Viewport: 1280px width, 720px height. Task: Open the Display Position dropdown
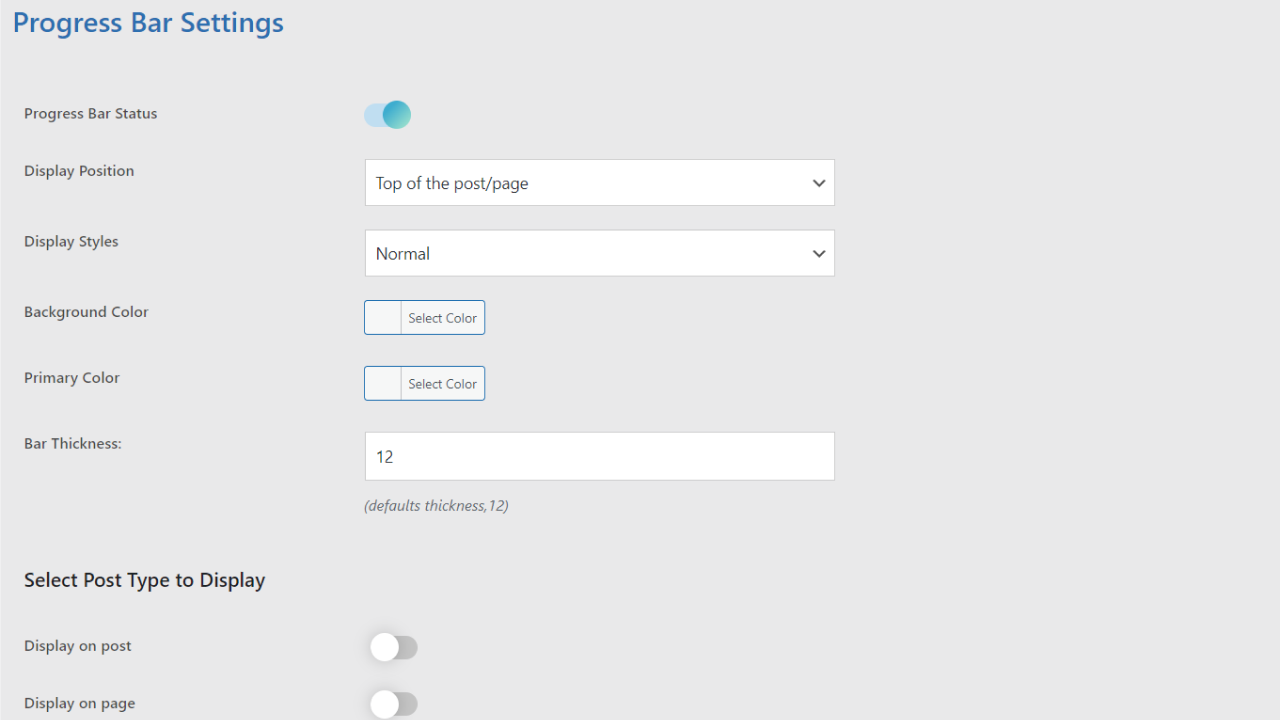click(x=598, y=183)
